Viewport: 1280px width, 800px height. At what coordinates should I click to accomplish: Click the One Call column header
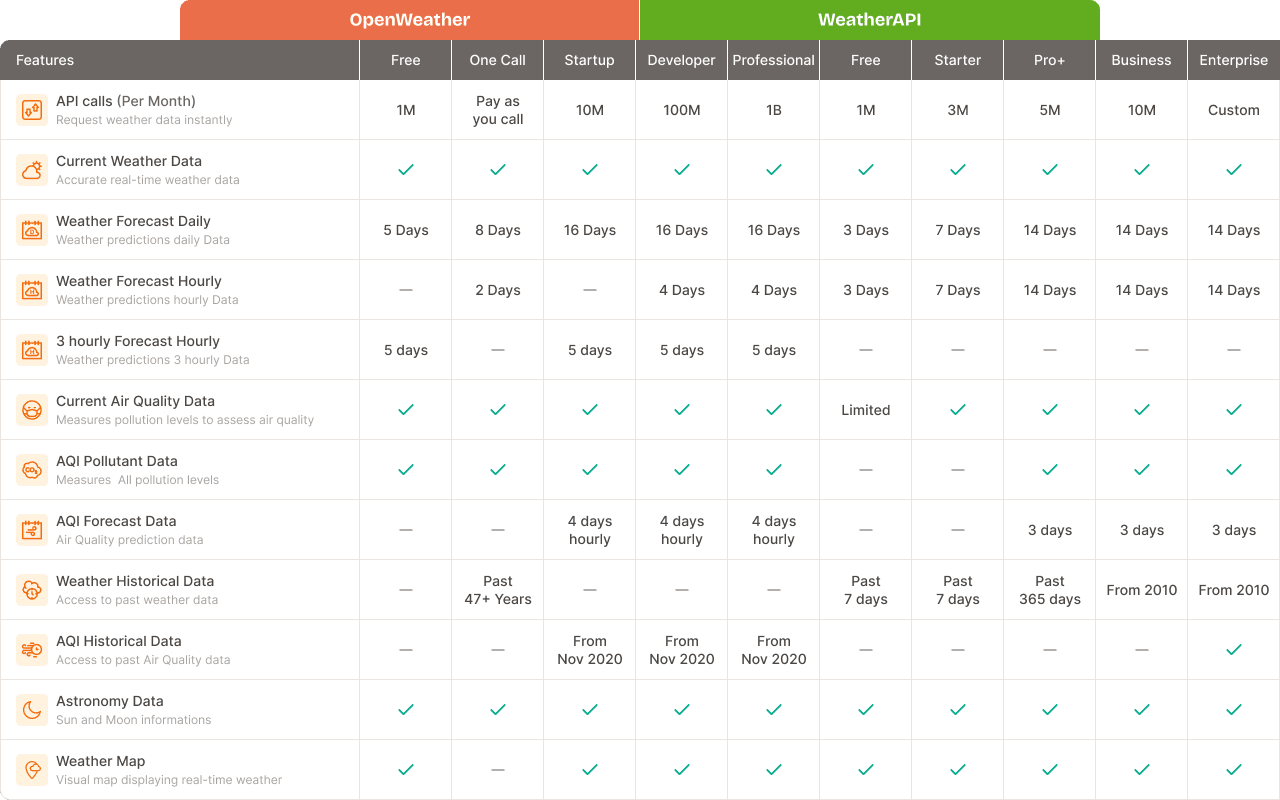[x=497, y=60]
